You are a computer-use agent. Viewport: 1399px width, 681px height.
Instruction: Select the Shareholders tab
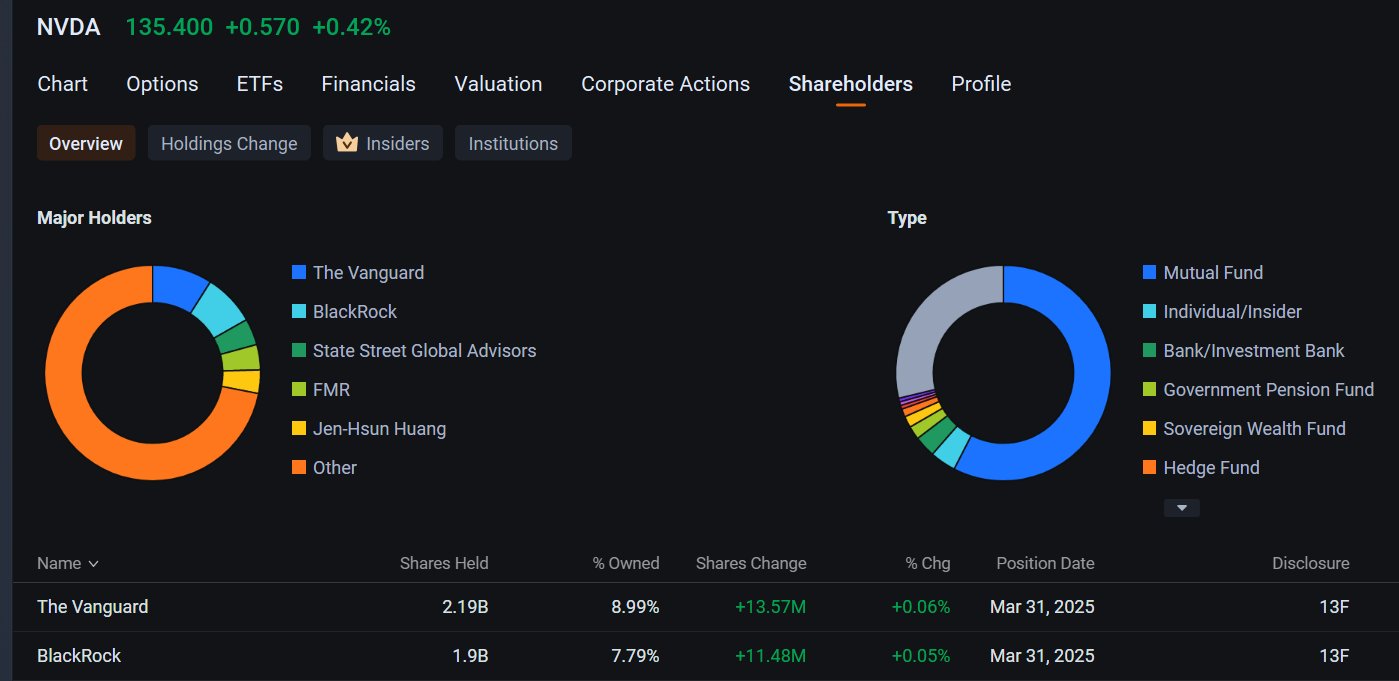[x=850, y=84]
